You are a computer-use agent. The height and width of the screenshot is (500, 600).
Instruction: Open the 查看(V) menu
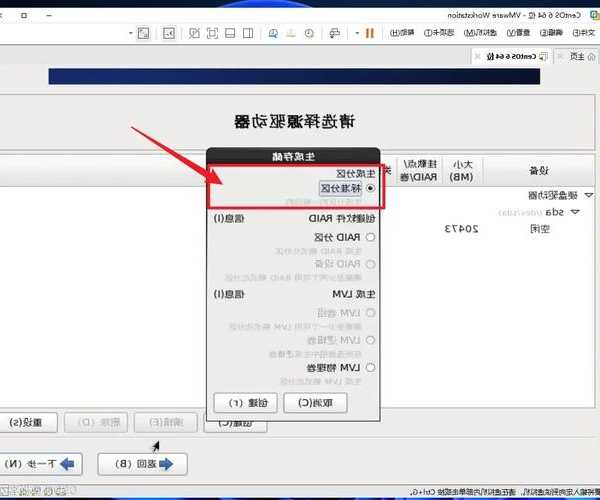click(518, 33)
